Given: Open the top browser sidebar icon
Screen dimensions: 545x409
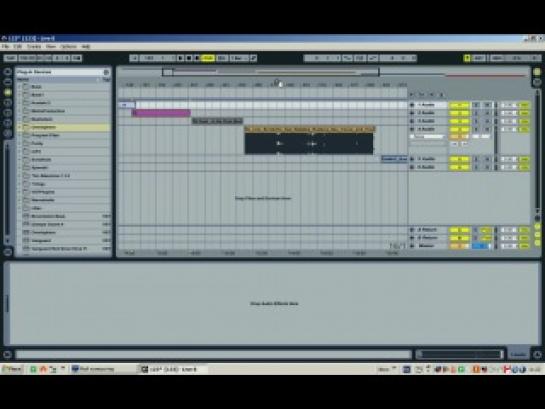Looking at the screenshot, I should [8, 72].
